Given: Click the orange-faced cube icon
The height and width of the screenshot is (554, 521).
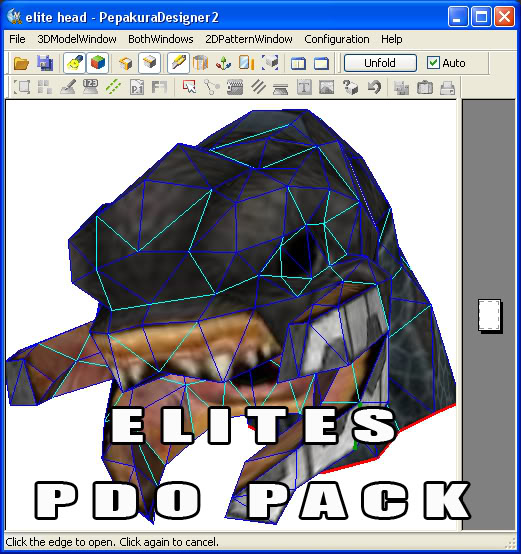Looking at the screenshot, I should (125, 63).
